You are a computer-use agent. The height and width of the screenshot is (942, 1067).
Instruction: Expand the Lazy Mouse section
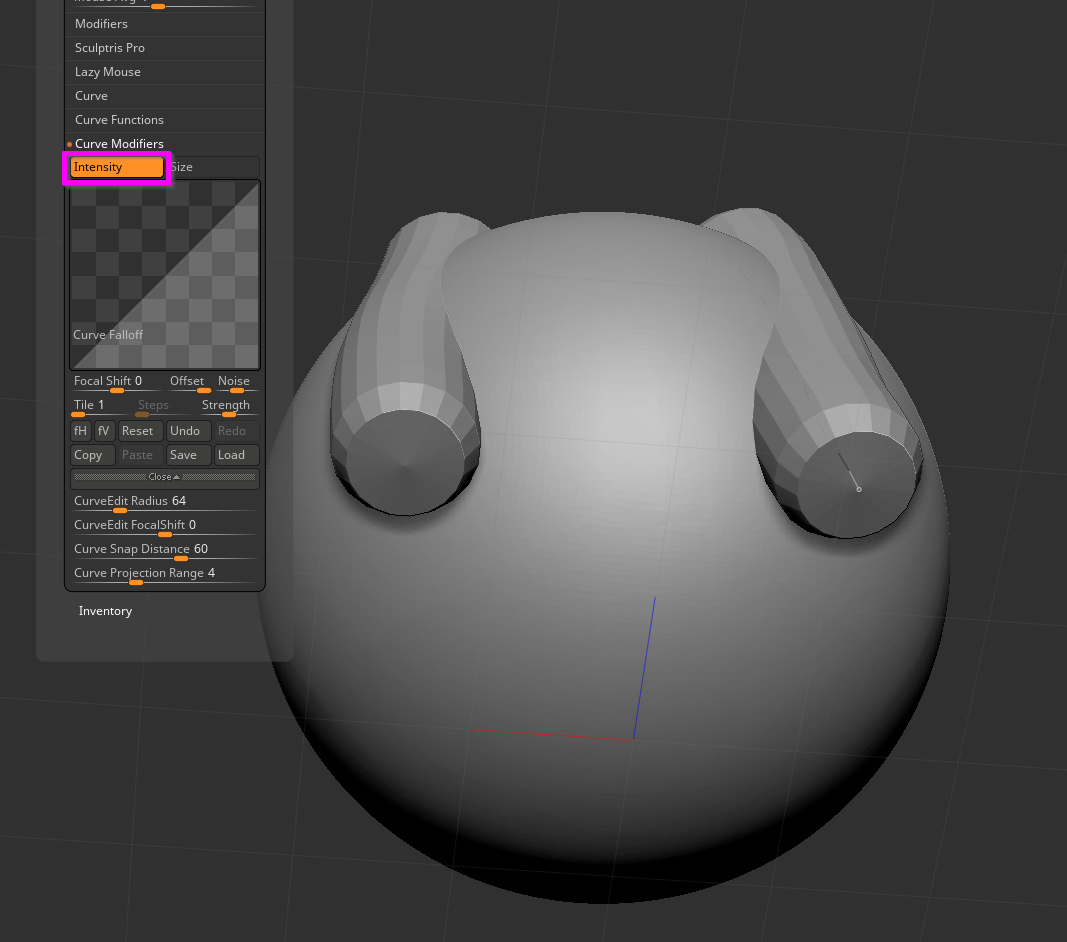point(108,72)
